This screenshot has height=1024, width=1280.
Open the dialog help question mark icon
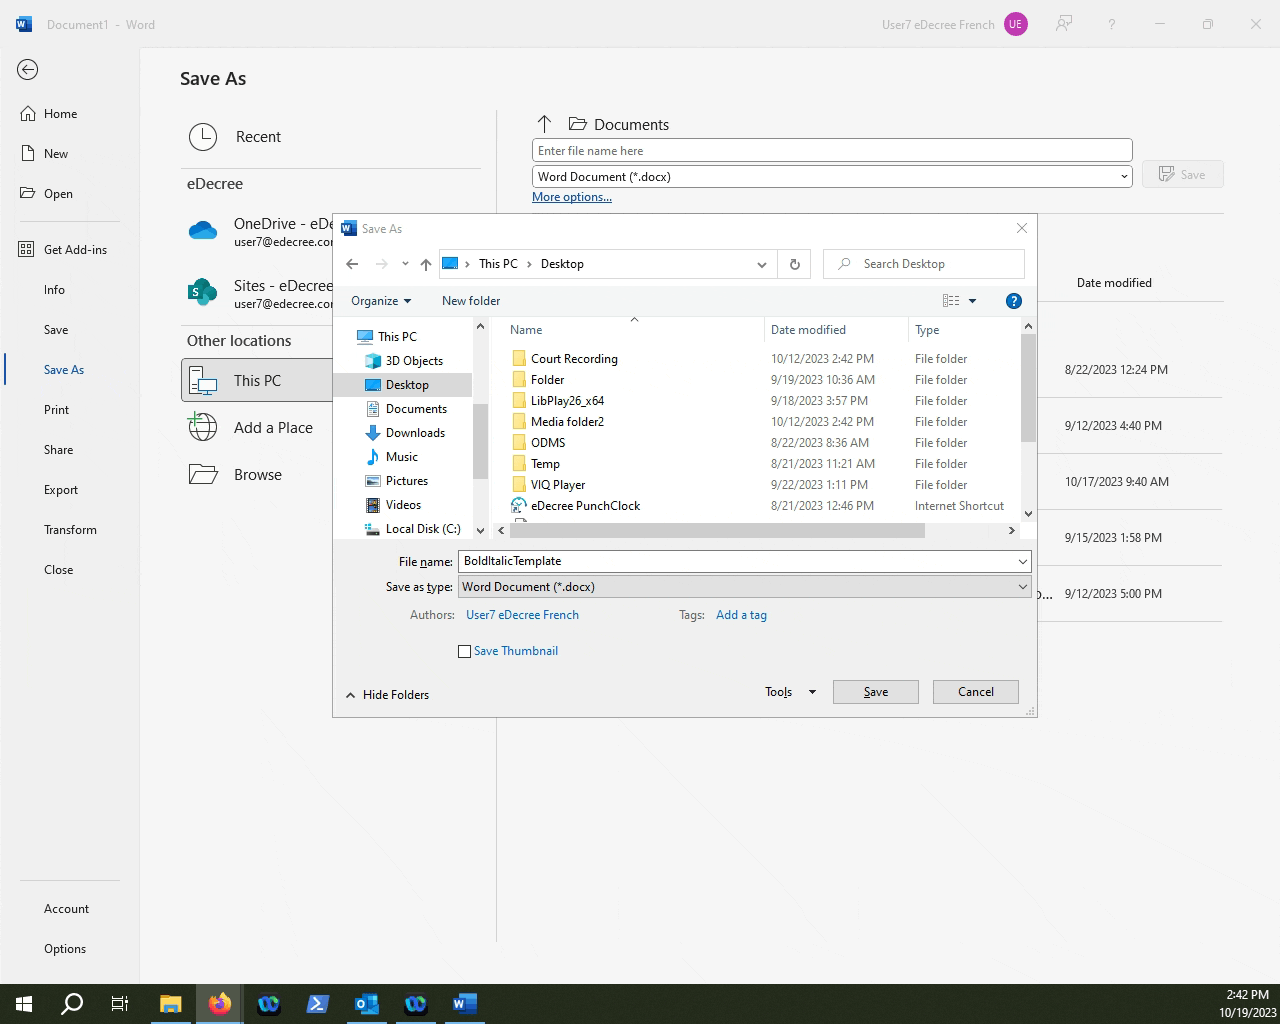click(1013, 301)
